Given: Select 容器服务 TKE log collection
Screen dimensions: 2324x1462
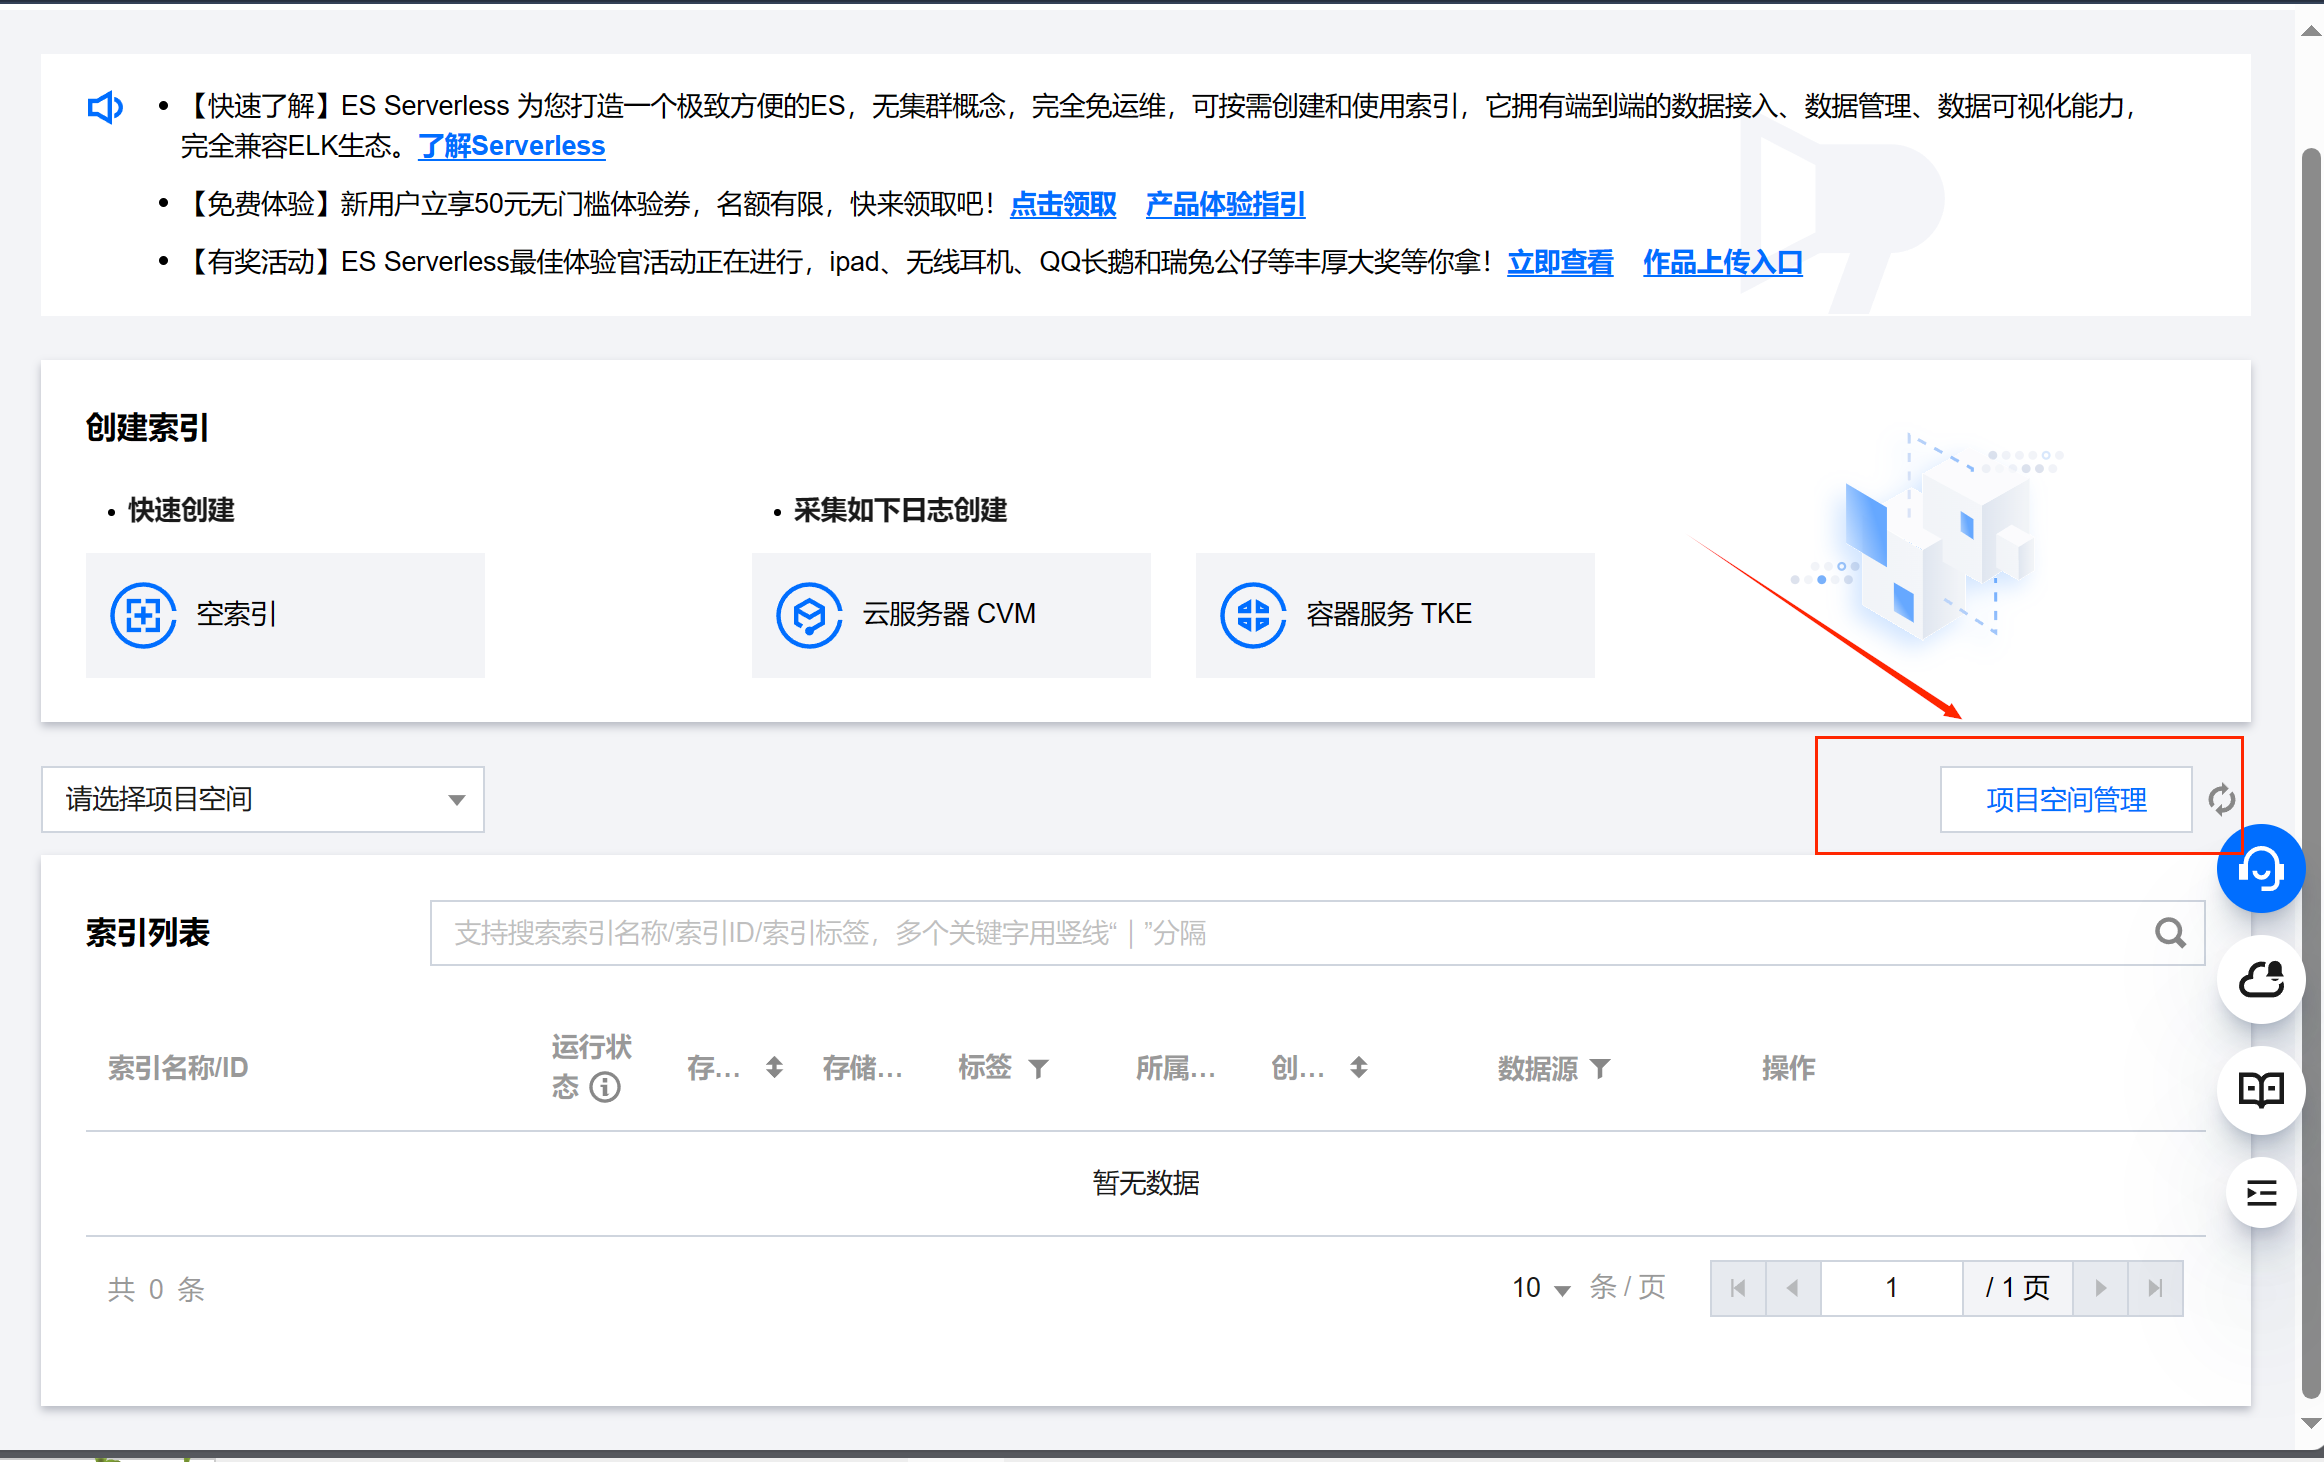Looking at the screenshot, I should point(1394,614).
